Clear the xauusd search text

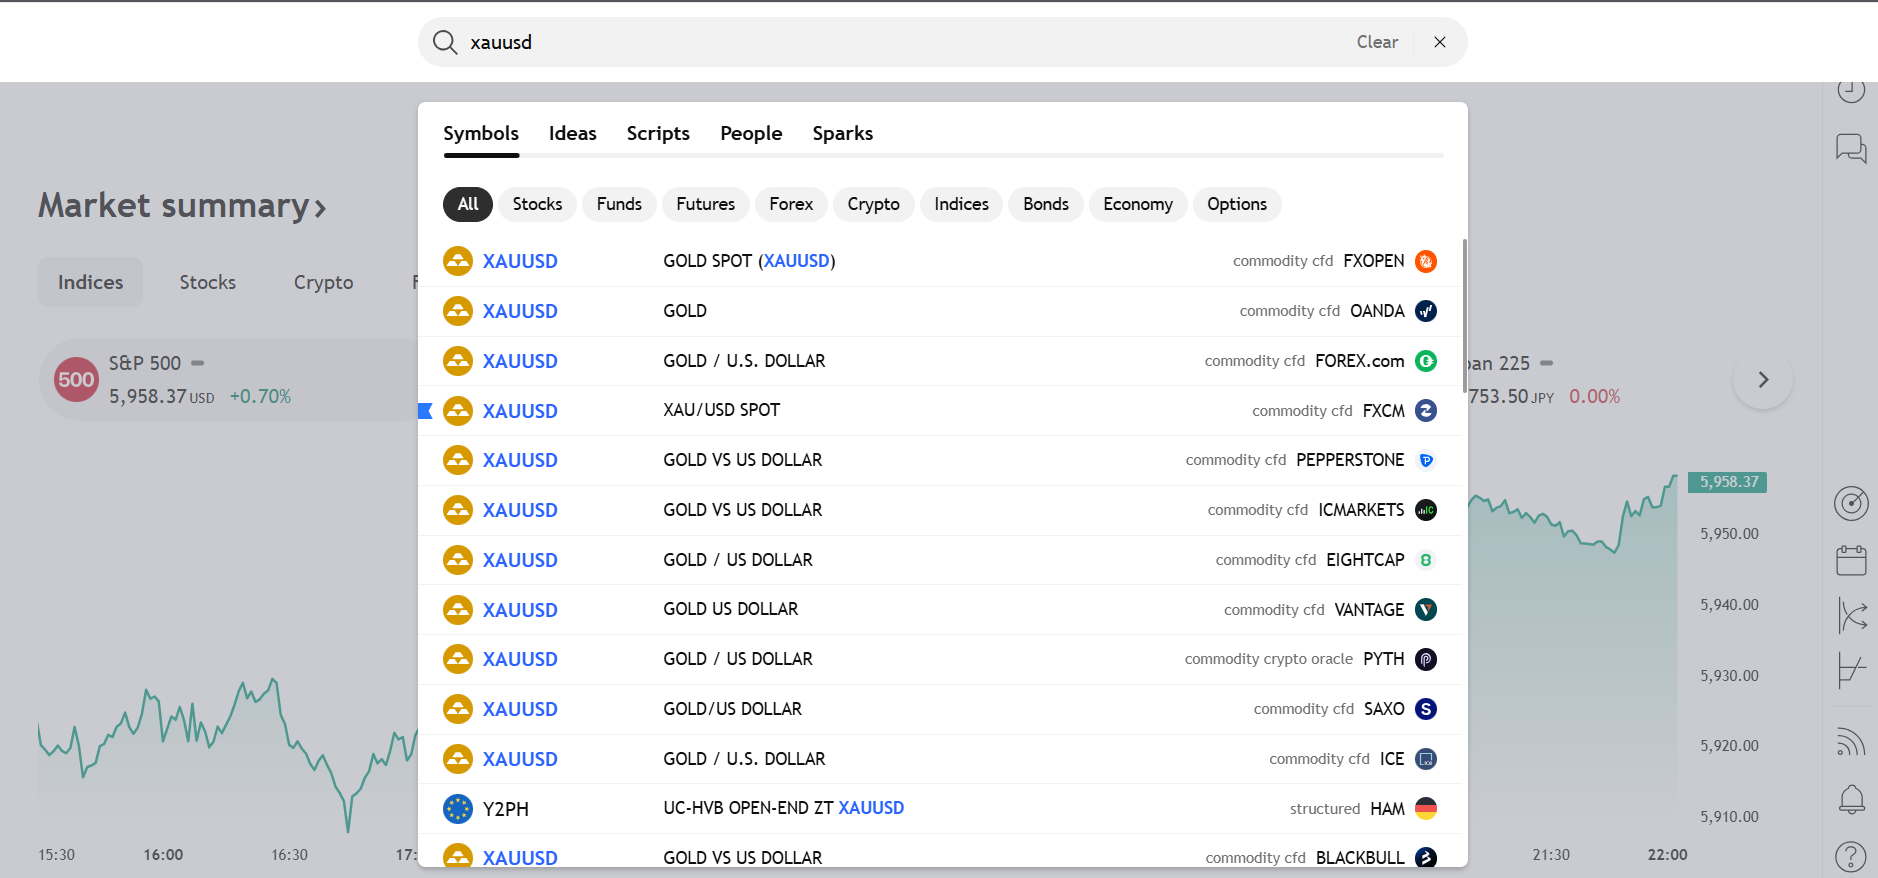[1377, 42]
